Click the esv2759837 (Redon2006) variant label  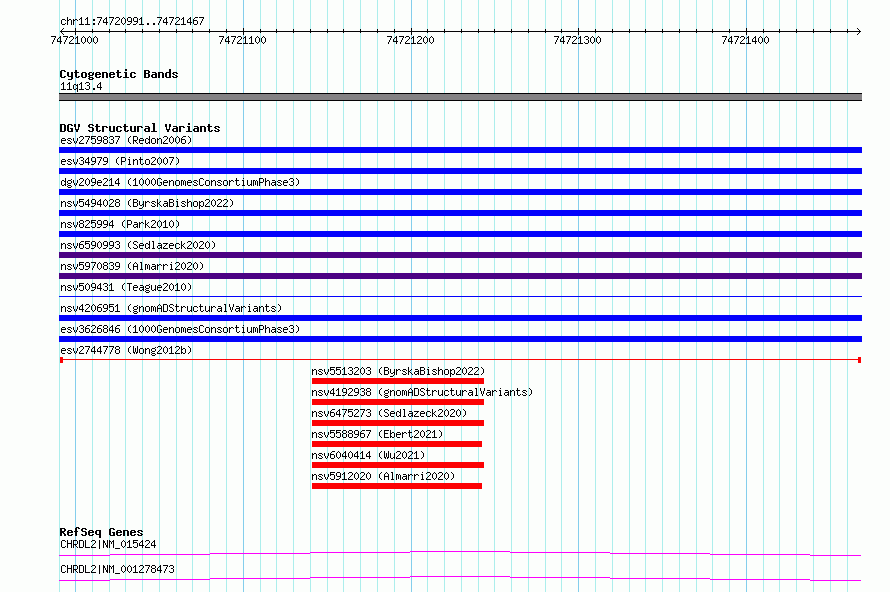(x=126, y=140)
